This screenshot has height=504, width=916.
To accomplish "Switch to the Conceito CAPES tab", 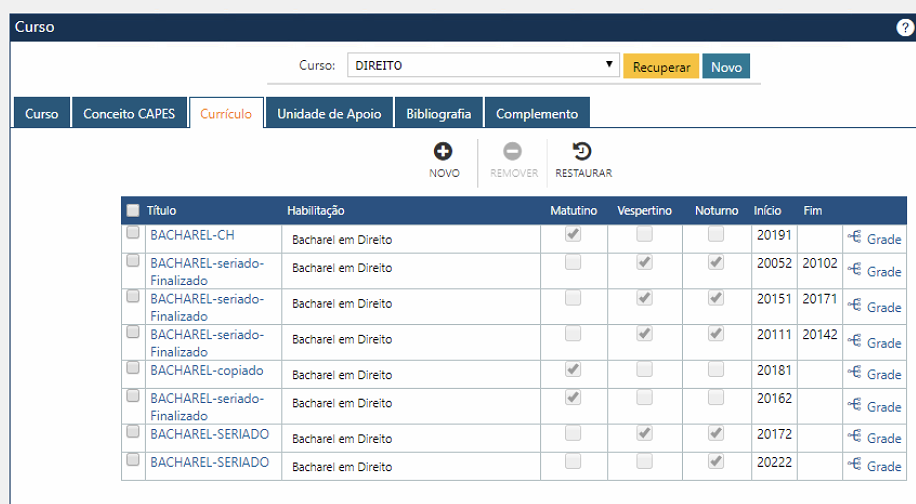I will 129,113.
